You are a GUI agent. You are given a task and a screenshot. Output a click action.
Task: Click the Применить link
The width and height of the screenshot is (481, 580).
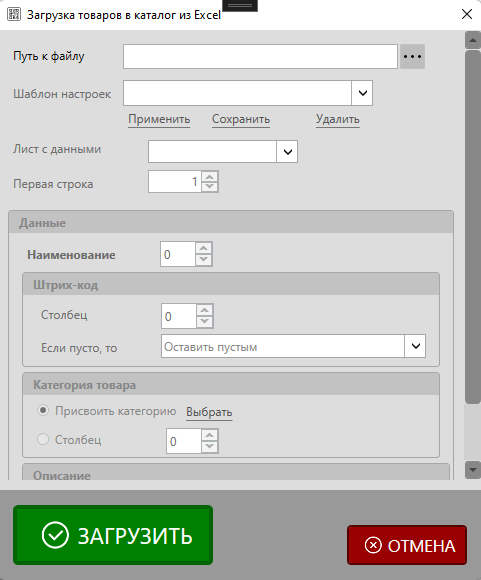159,119
